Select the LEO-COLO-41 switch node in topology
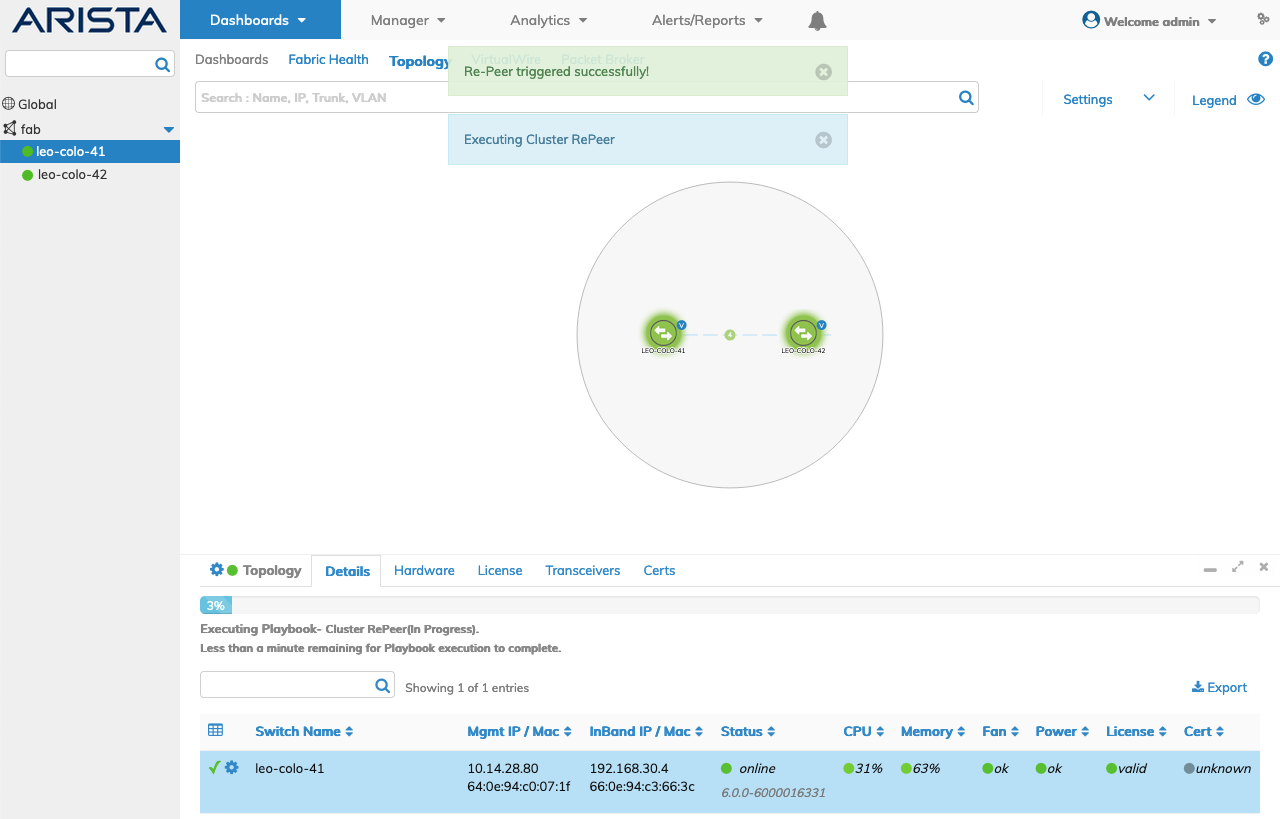The image size is (1280, 819). pyautogui.click(x=663, y=332)
